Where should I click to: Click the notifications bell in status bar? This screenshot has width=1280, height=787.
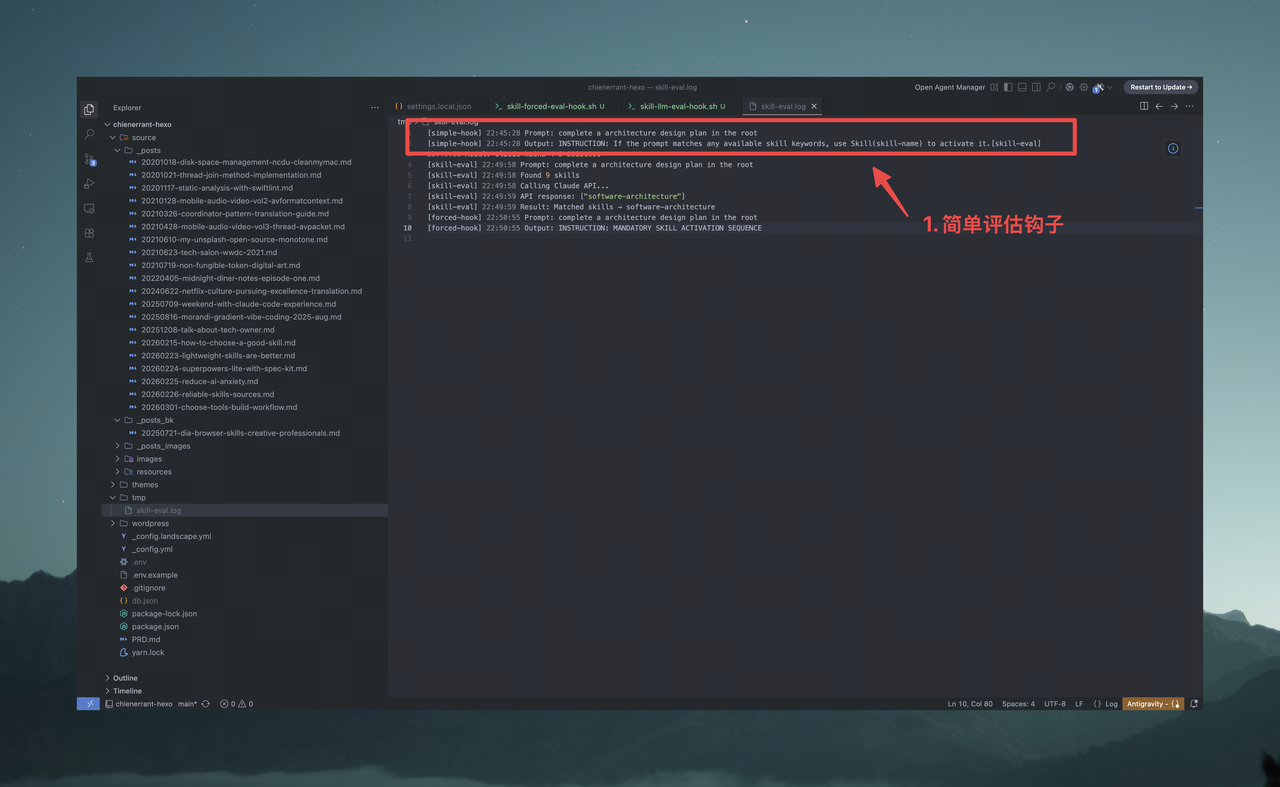(x=1194, y=704)
